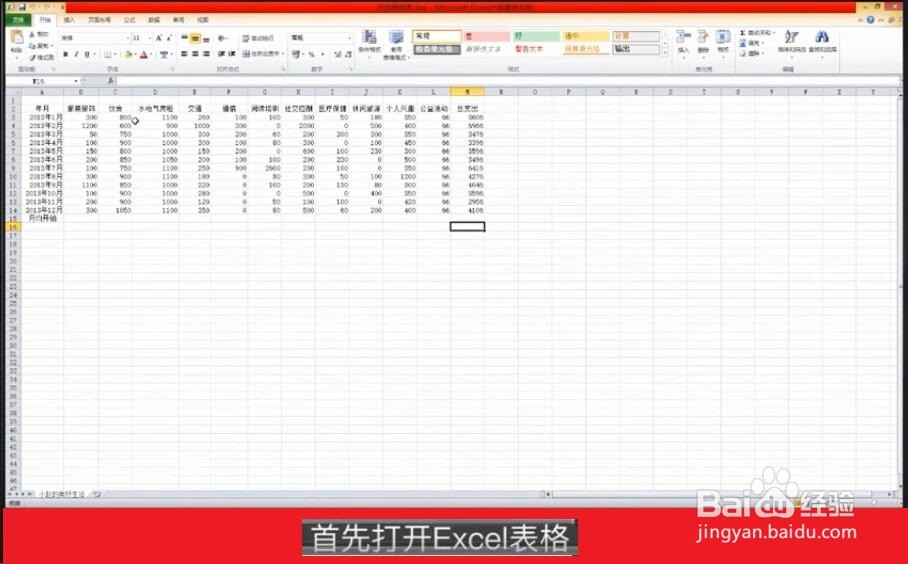Image resolution: width=908 pixels, height=564 pixels.
Task: Click Decrease Font Size icon
Action: click(x=169, y=38)
